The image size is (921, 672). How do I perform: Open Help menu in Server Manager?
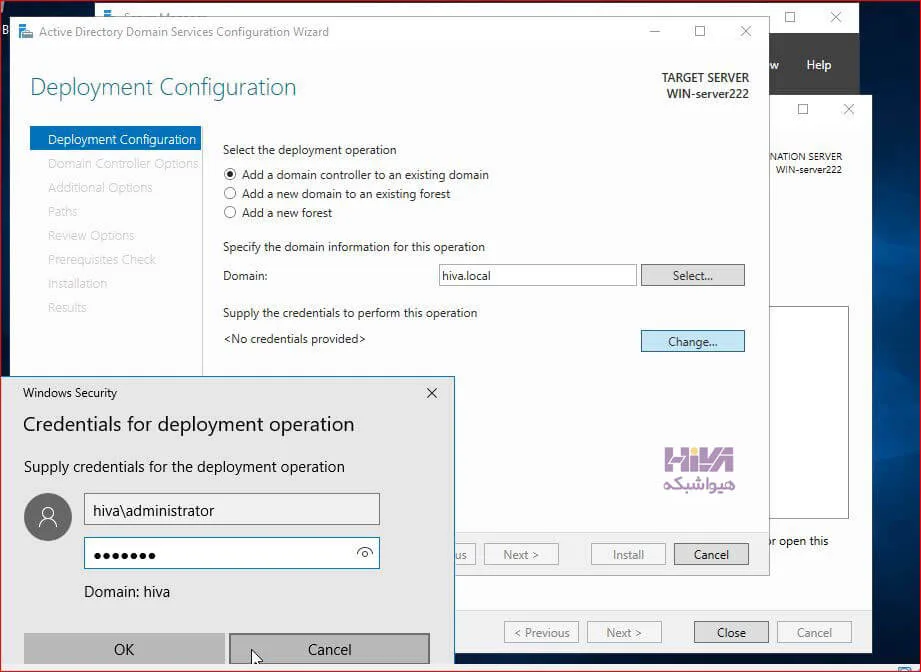point(819,65)
